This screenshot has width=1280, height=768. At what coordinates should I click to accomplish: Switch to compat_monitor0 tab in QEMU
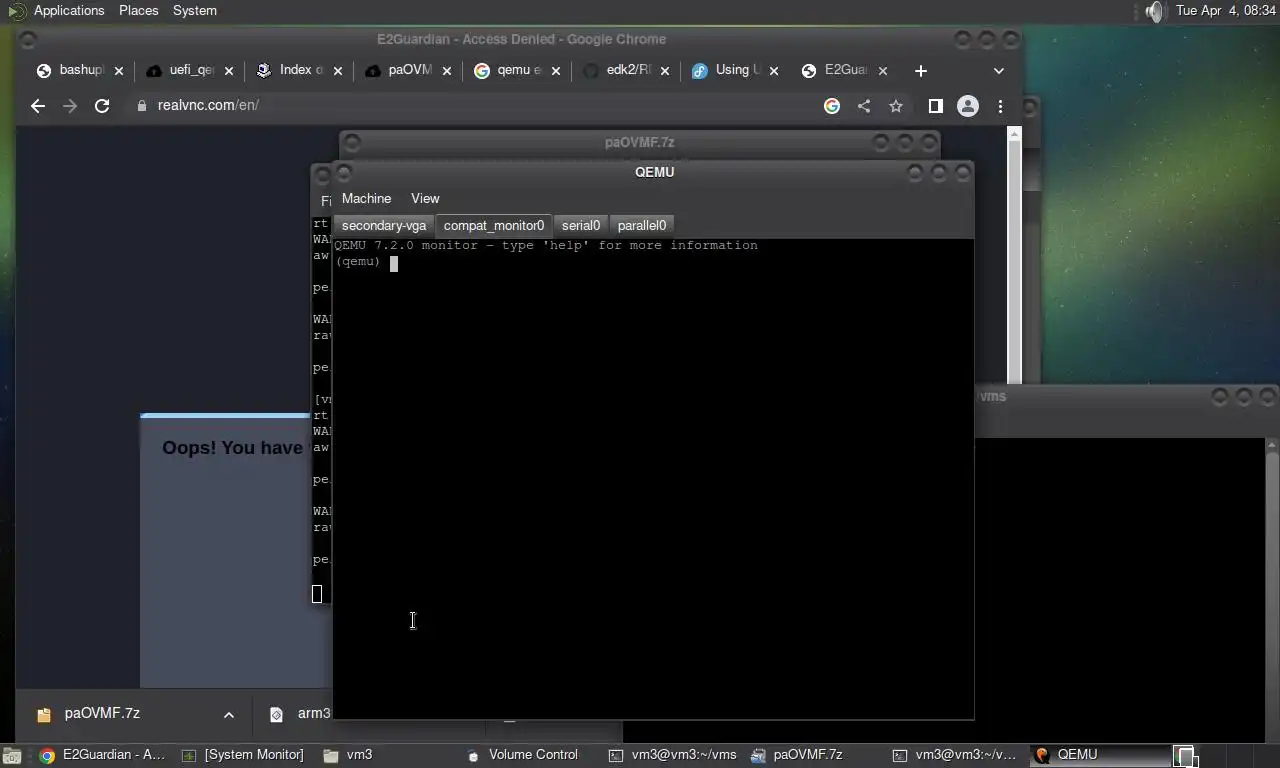pyautogui.click(x=494, y=225)
